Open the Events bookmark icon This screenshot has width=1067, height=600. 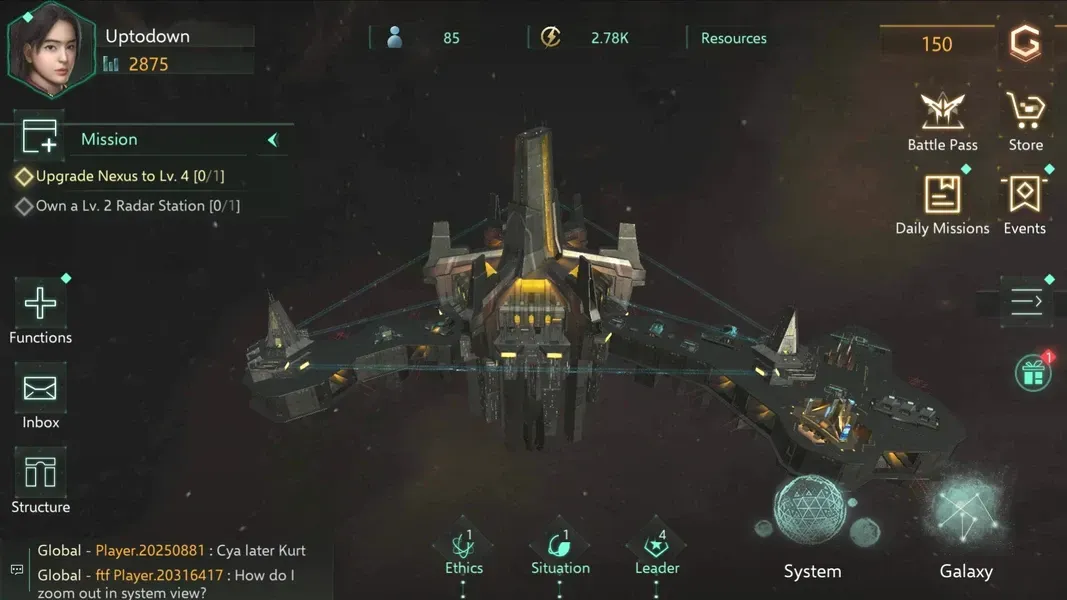click(1025, 195)
